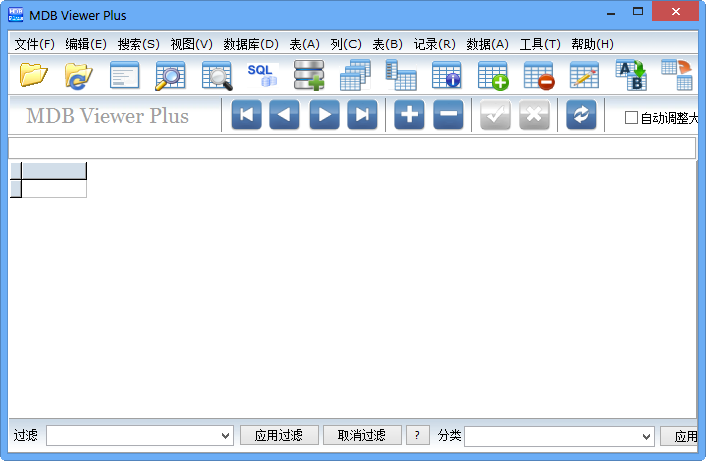Add a table with green plus icon
Viewport: 706px width, 461px height.
tap(493, 76)
